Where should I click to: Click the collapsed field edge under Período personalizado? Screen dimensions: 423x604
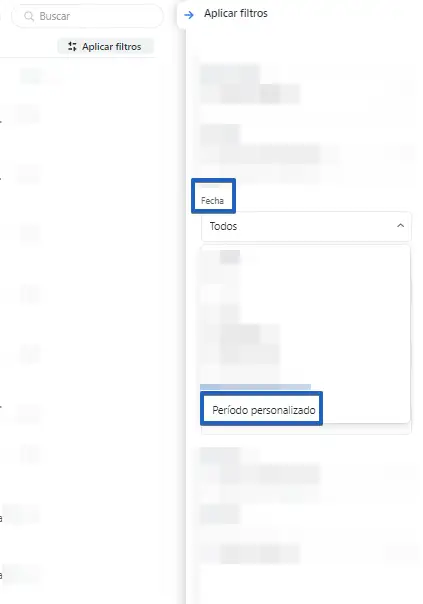(306, 430)
